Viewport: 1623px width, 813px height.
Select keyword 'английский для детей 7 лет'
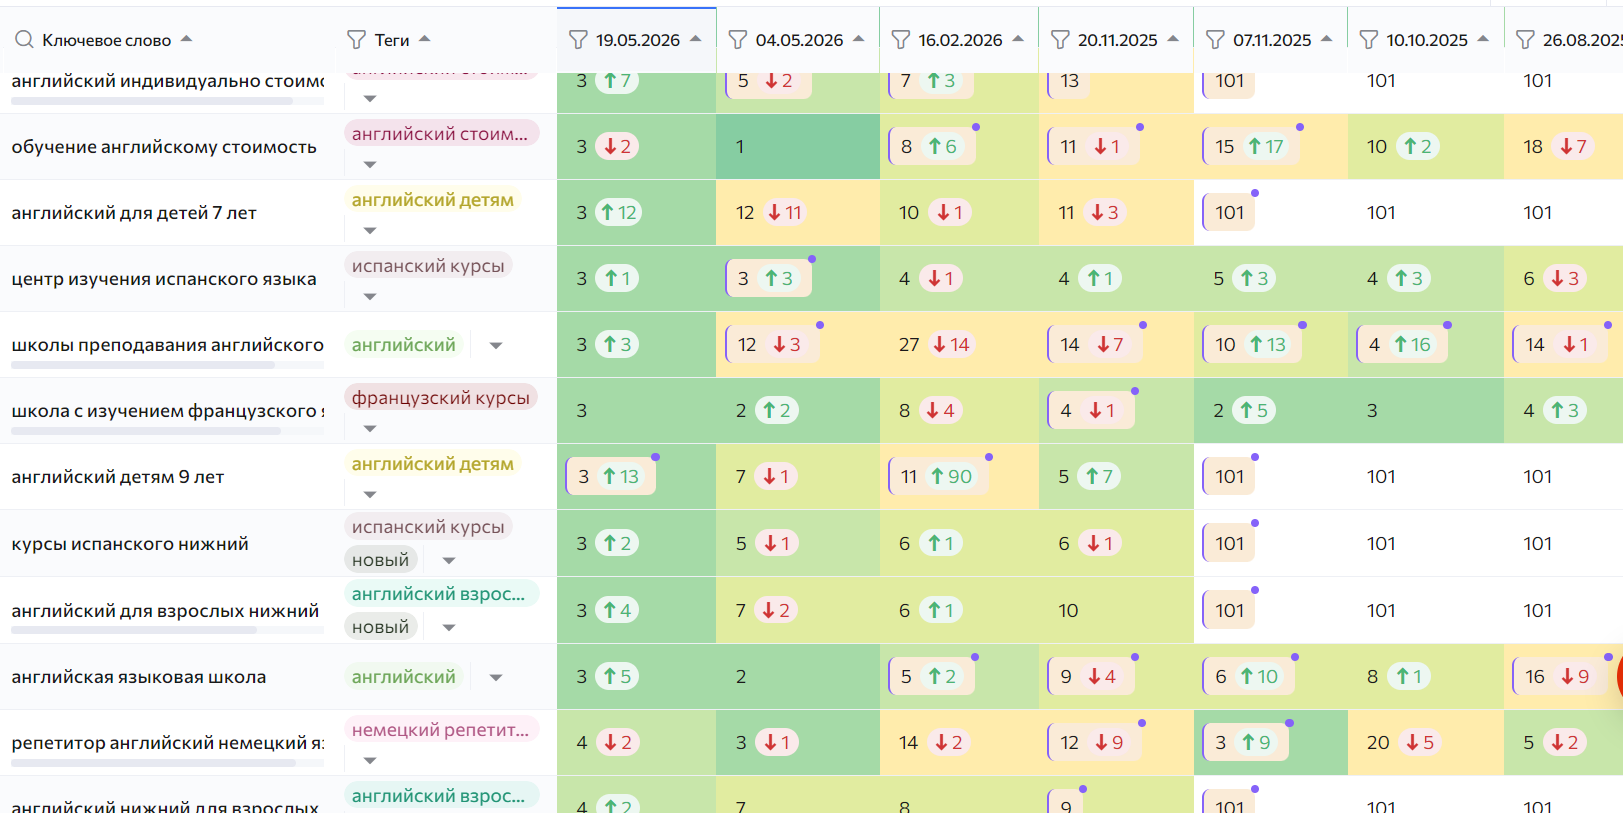click(x=134, y=213)
